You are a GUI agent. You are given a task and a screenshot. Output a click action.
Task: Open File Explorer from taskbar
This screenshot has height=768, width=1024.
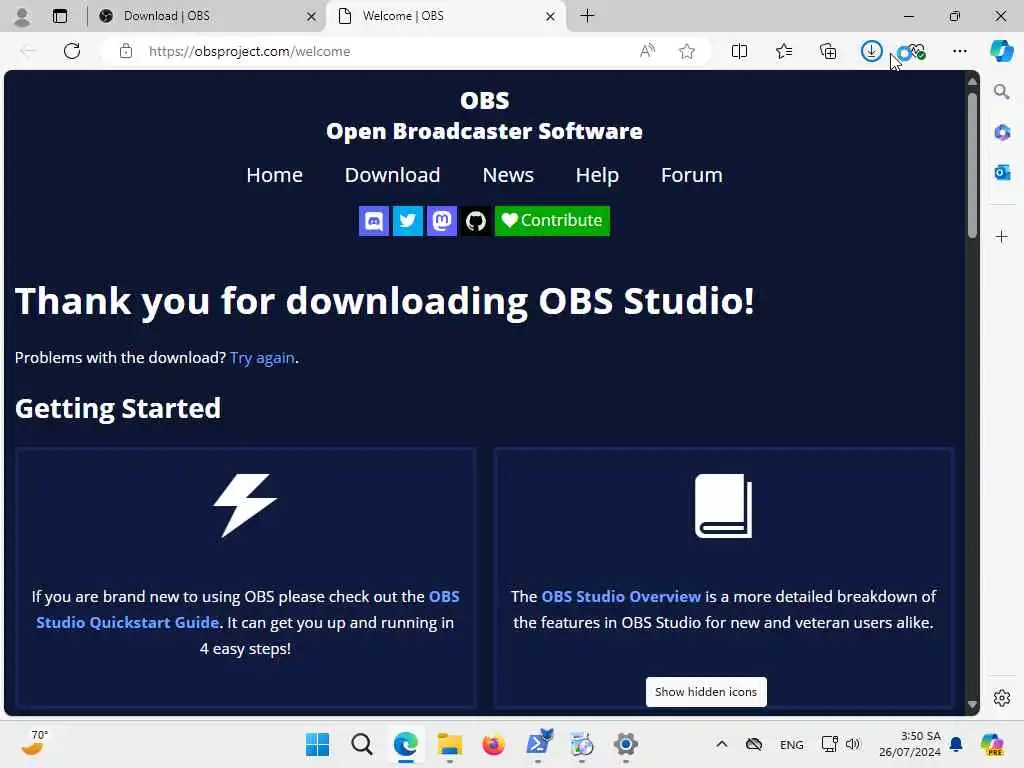tap(449, 744)
